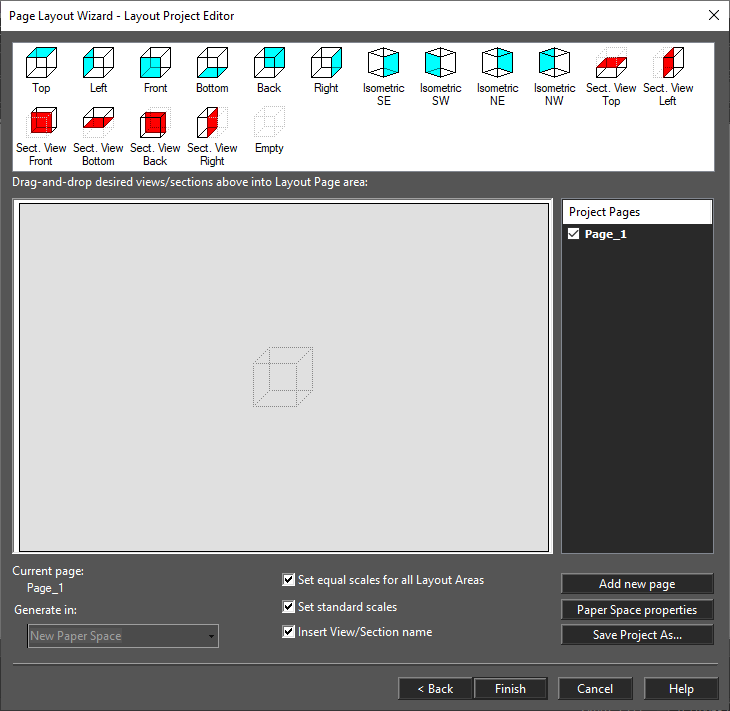Pick the Front view cube icon
Image resolution: width=730 pixels, height=711 pixels.
(155, 62)
